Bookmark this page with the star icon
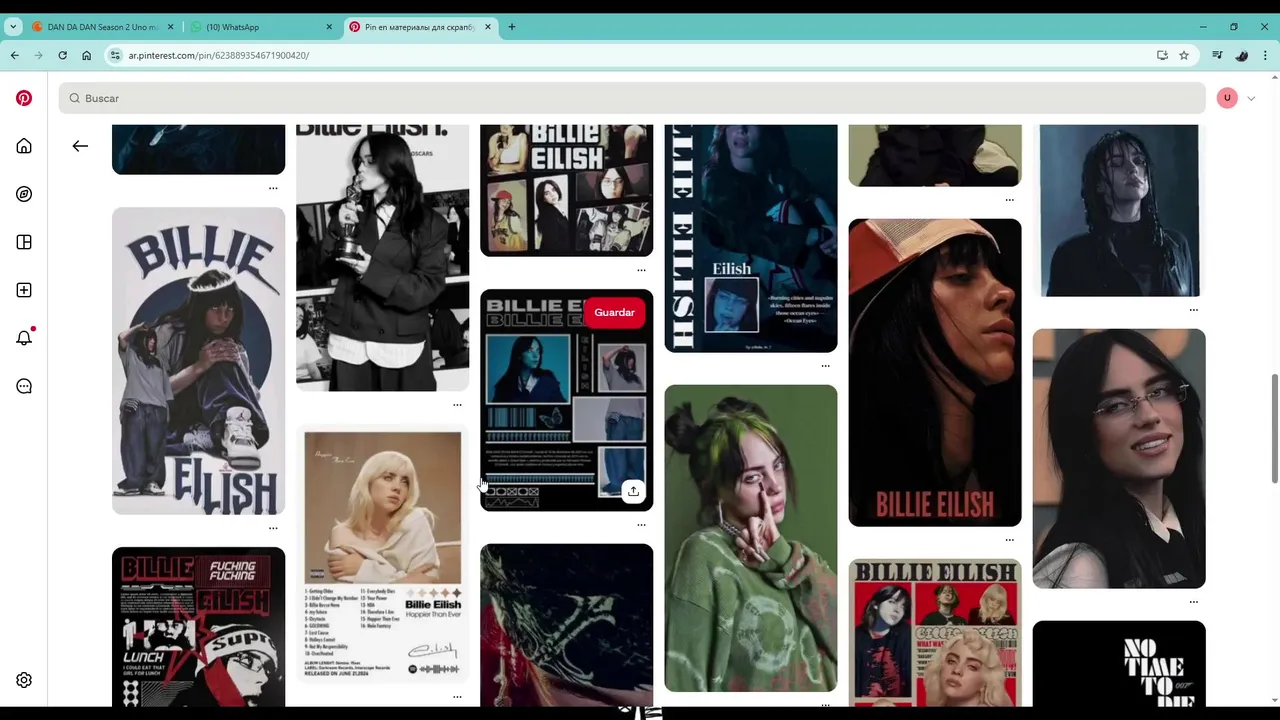Screen dimensions: 1280x720 [x=1184, y=55]
